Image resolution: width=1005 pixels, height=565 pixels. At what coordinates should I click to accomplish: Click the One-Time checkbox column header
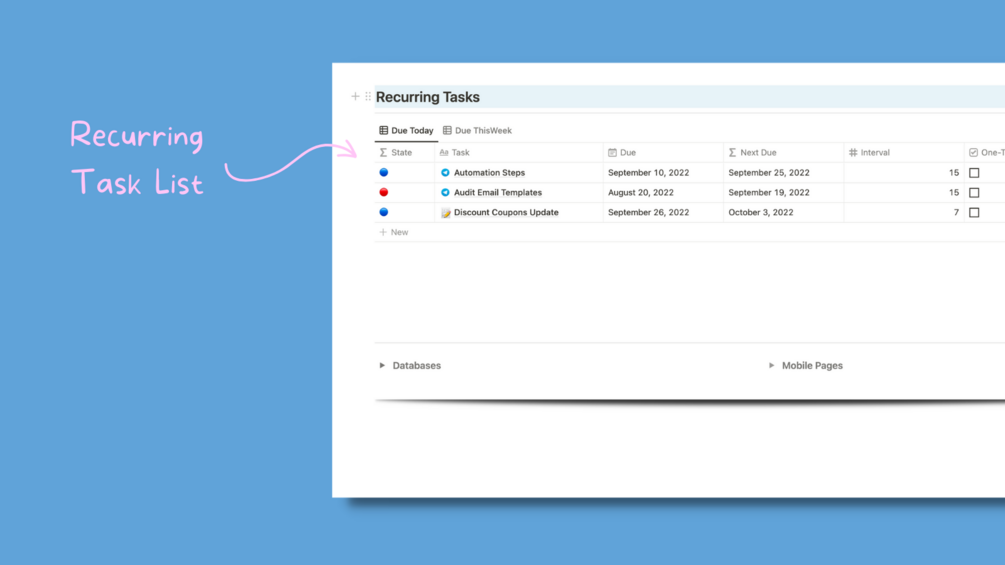[985, 152]
